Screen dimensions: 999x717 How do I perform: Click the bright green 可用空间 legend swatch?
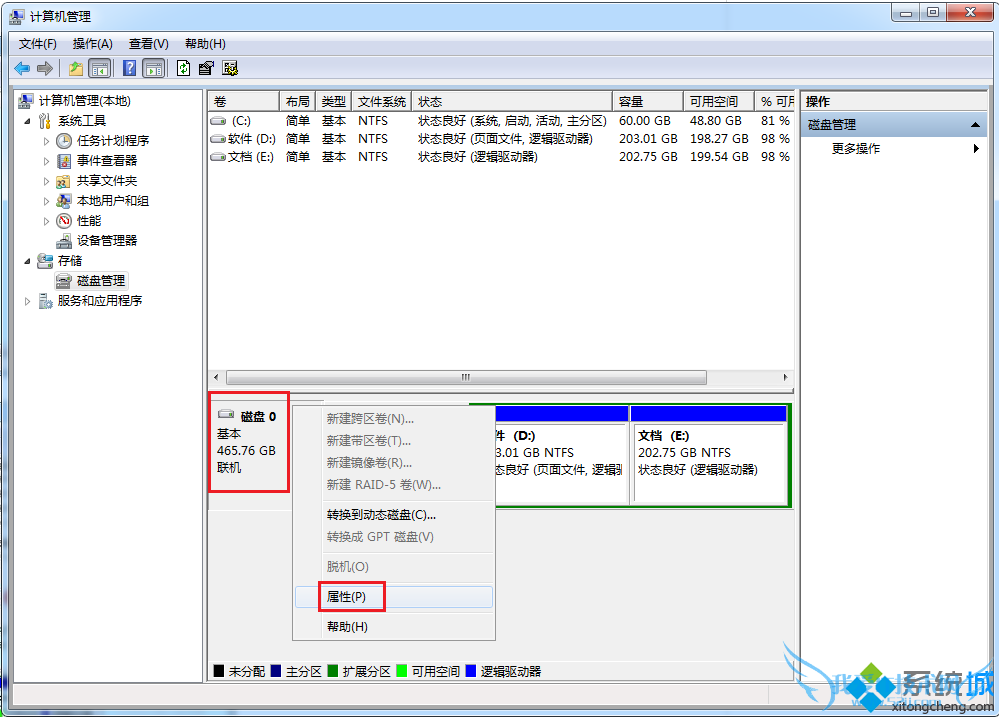click(401, 670)
